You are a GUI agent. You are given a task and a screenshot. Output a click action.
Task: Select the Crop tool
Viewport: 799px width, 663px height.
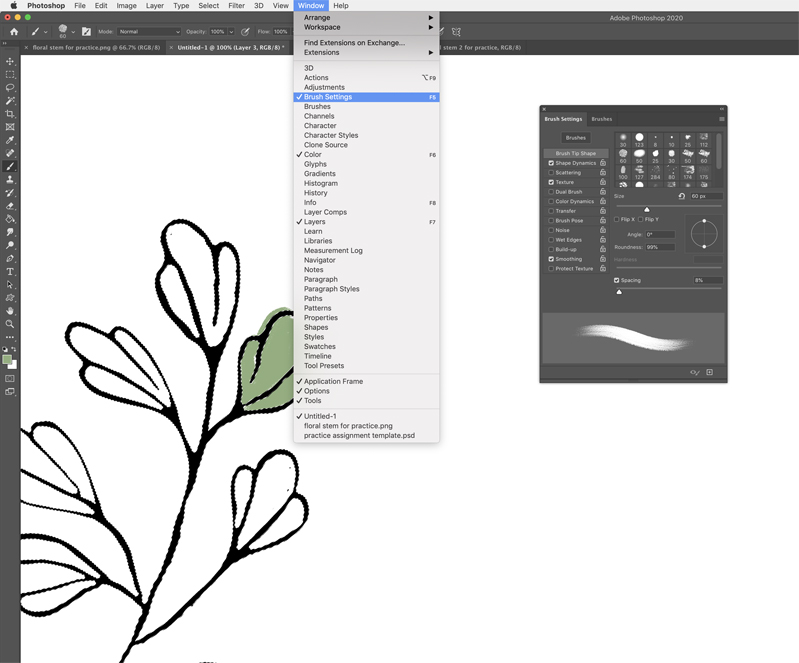tap(10, 114)
